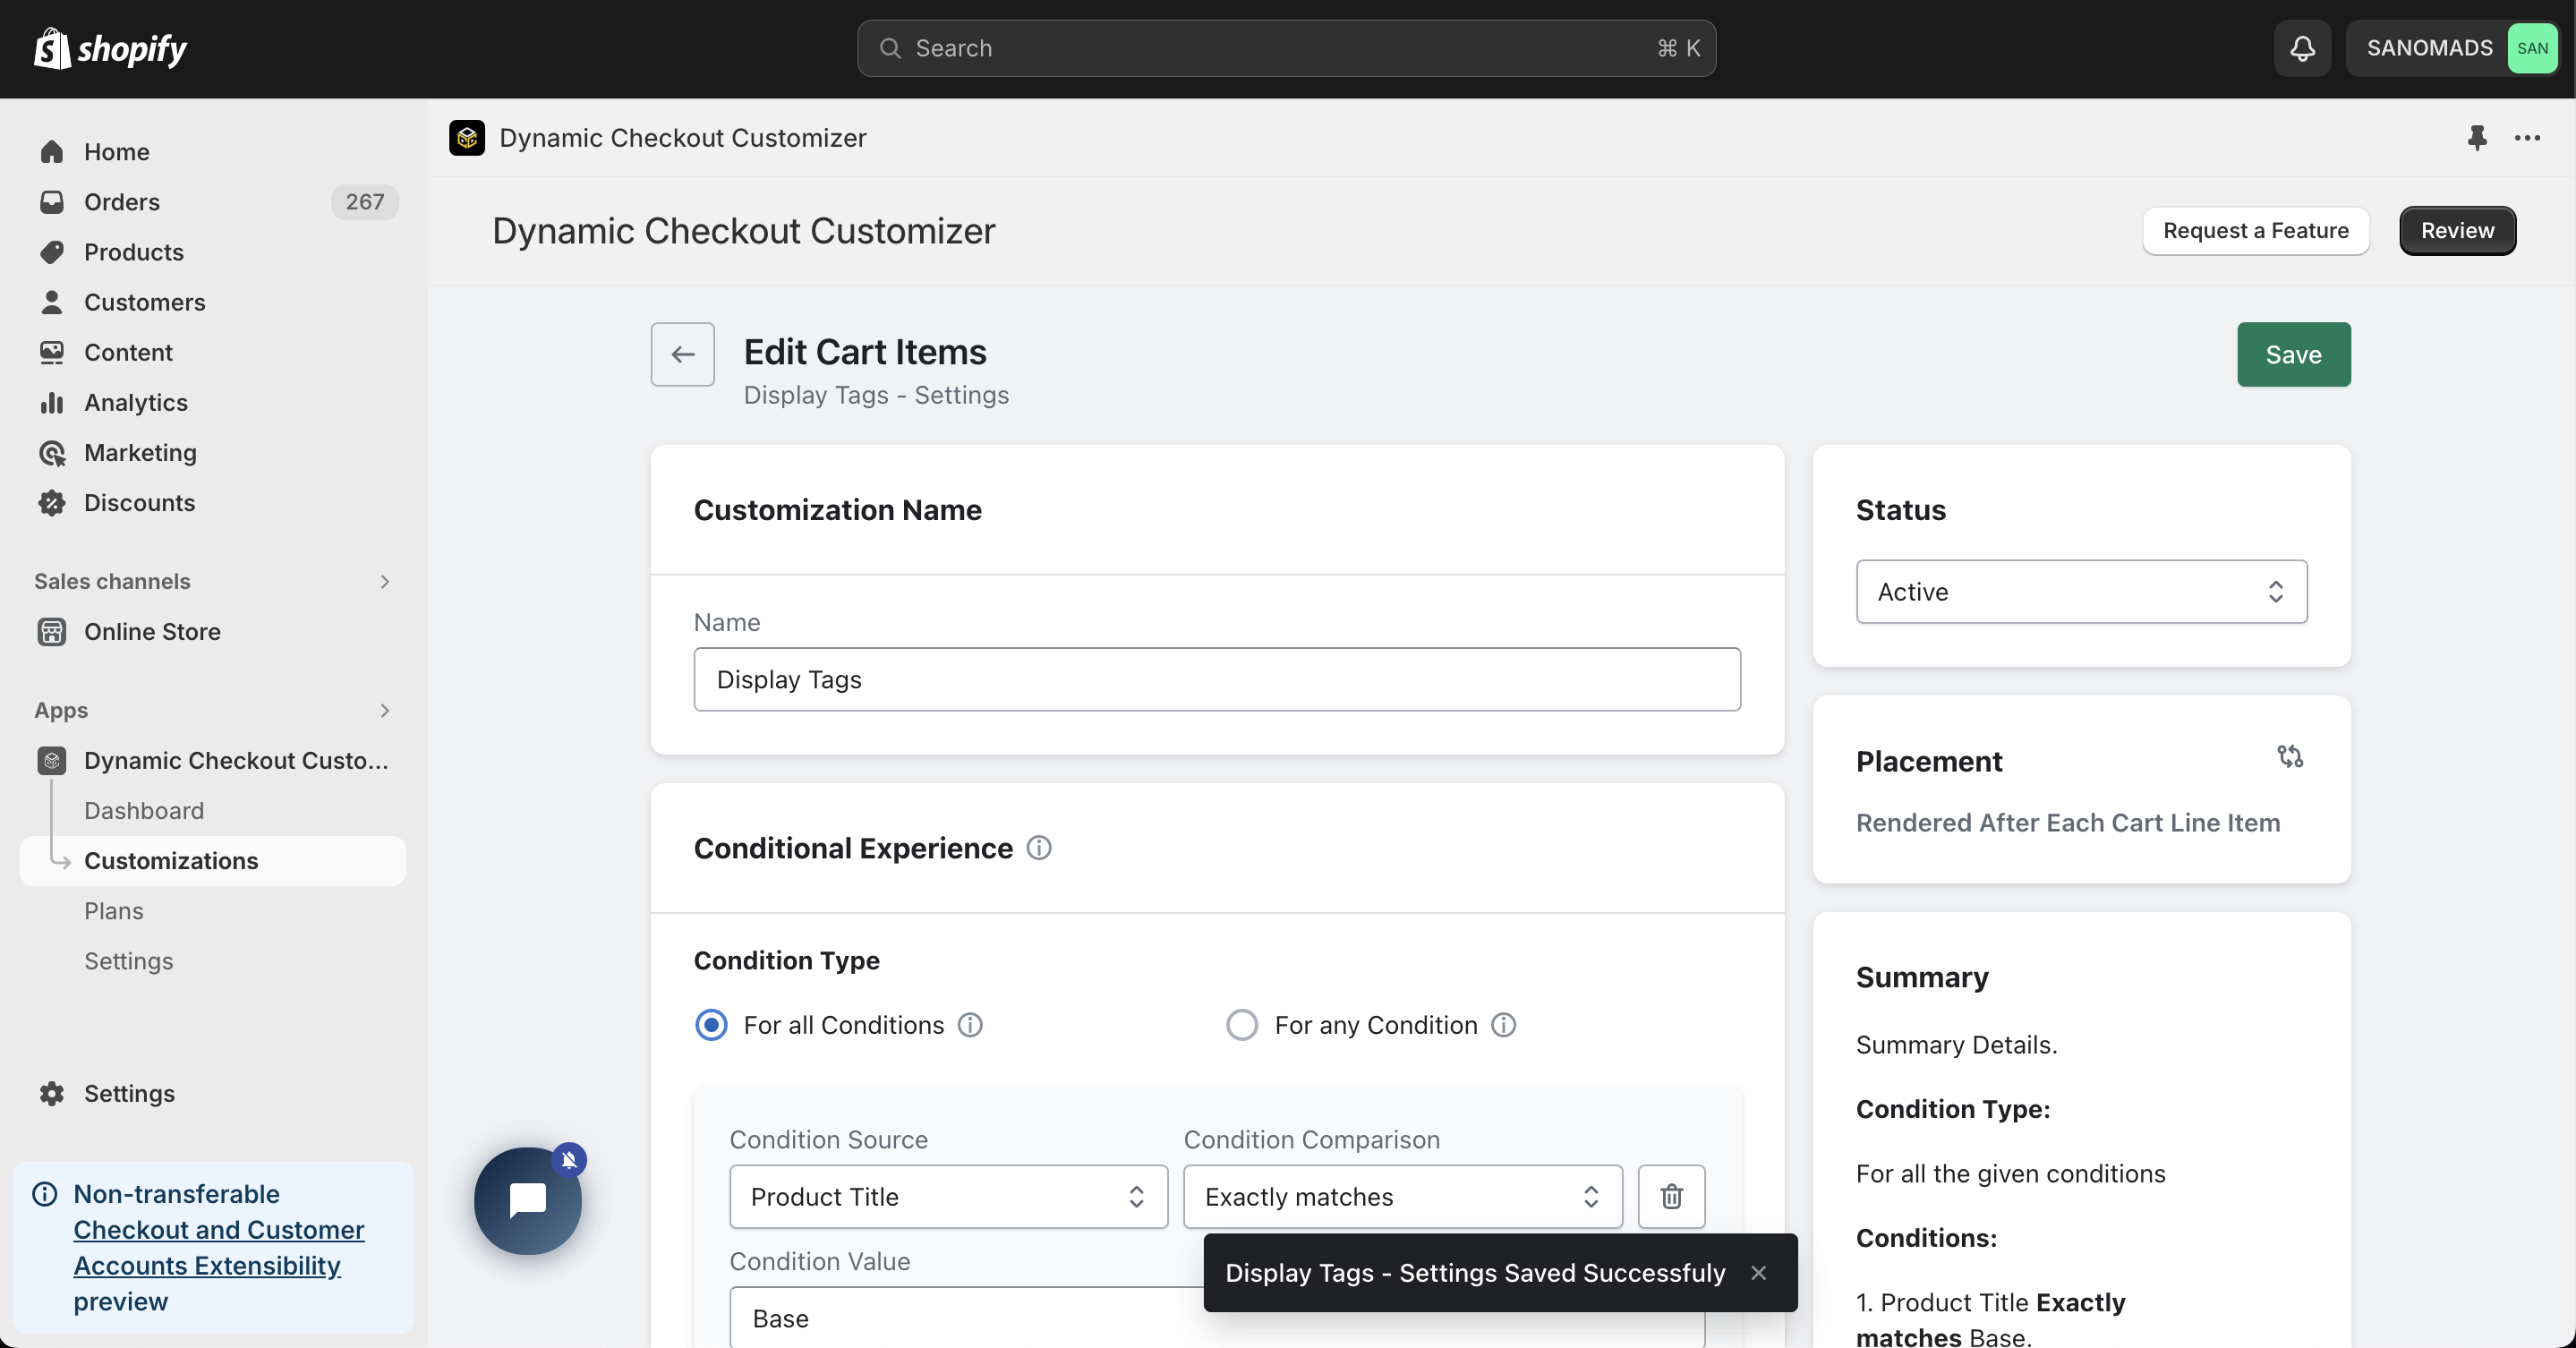Viewport: 2576px width, 1348px height.
Task: Click the back arrow button
Action: 682,354
